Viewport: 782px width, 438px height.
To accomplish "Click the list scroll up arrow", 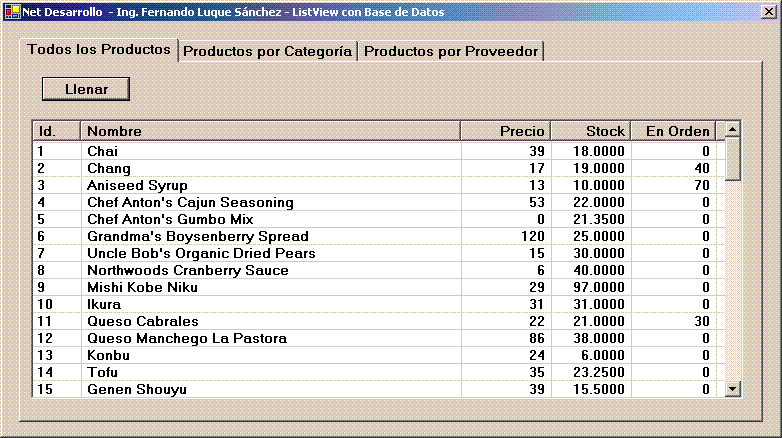I will click(x=732, y=130).
